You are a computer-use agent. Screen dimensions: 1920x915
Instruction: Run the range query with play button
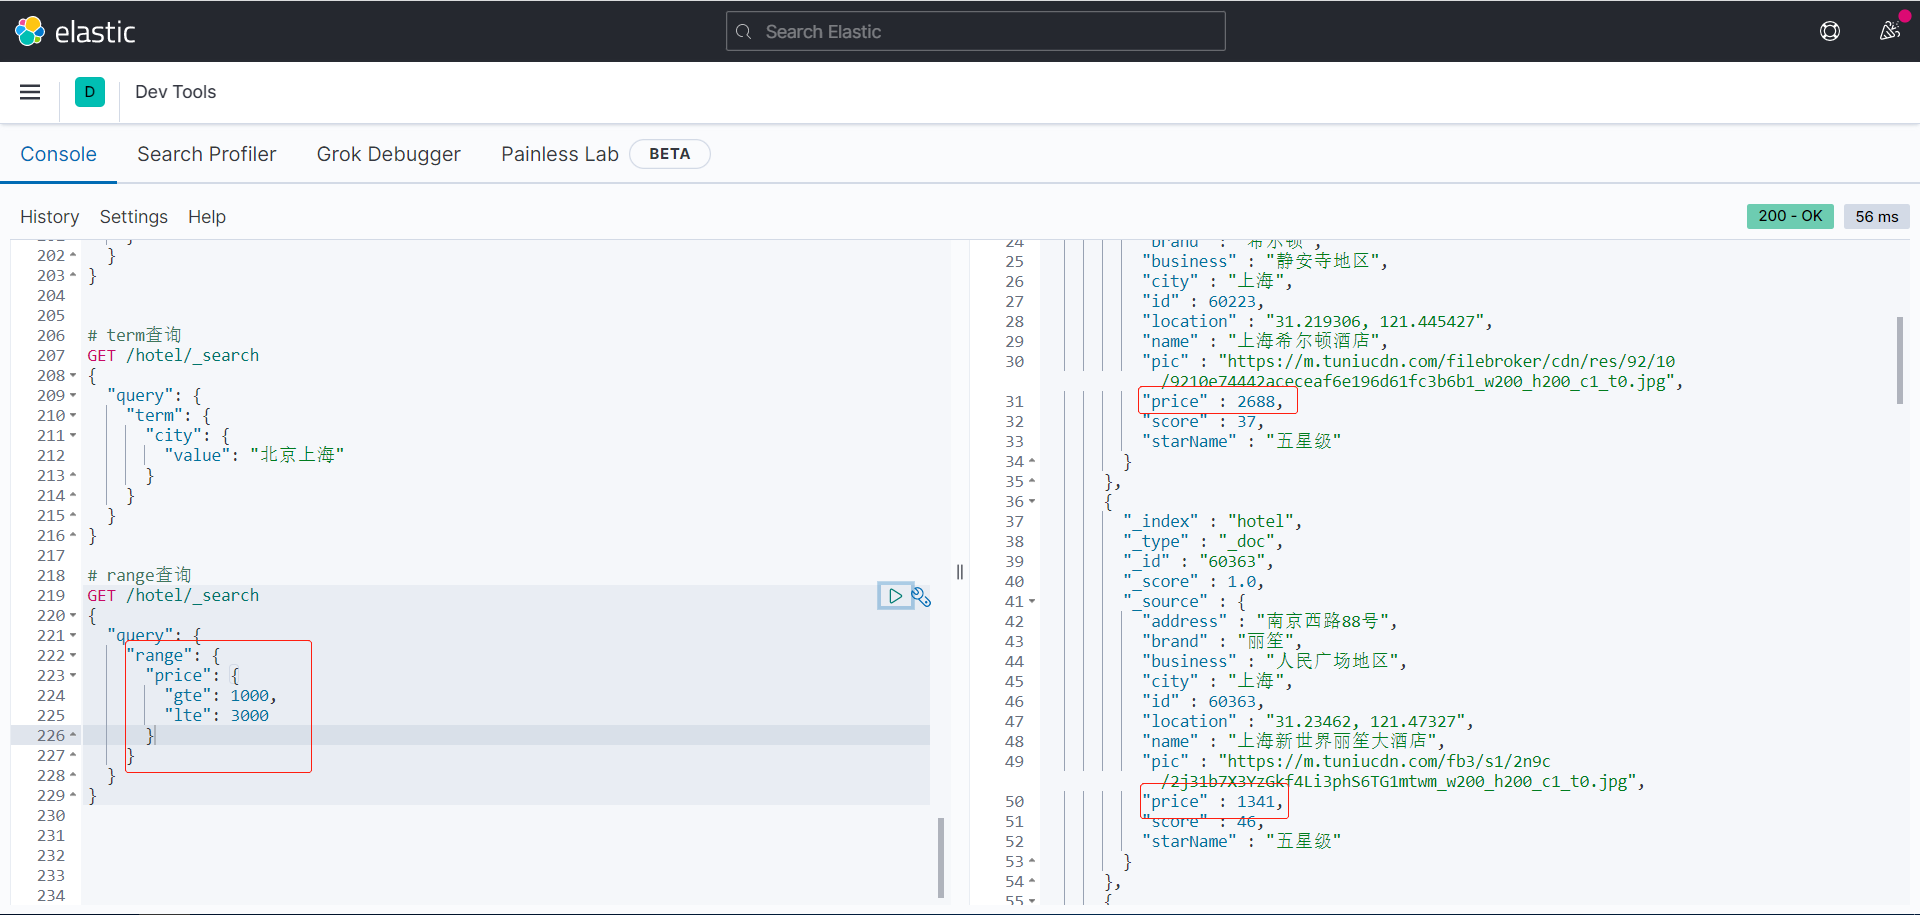point(895,596)
